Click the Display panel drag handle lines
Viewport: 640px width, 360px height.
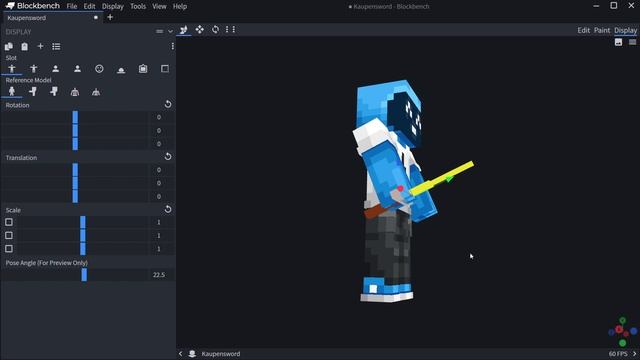(159, 31)
